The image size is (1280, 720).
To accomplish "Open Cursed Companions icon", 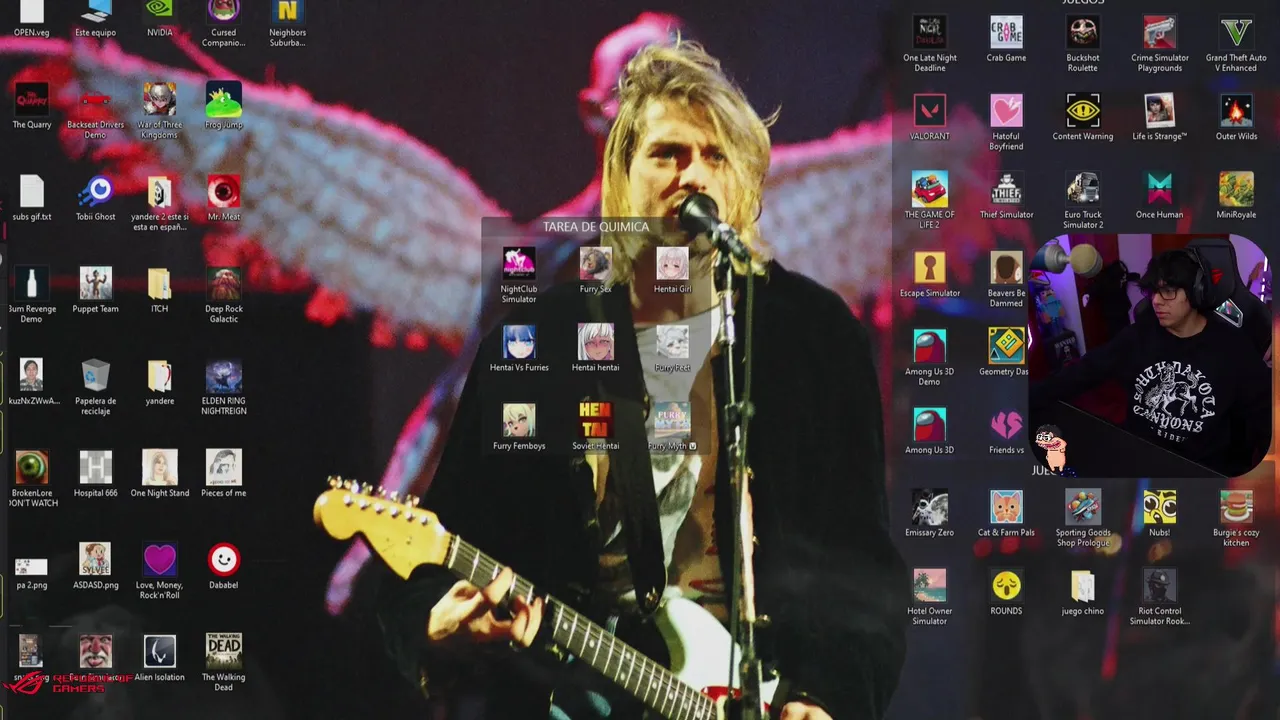I will 223,12.
